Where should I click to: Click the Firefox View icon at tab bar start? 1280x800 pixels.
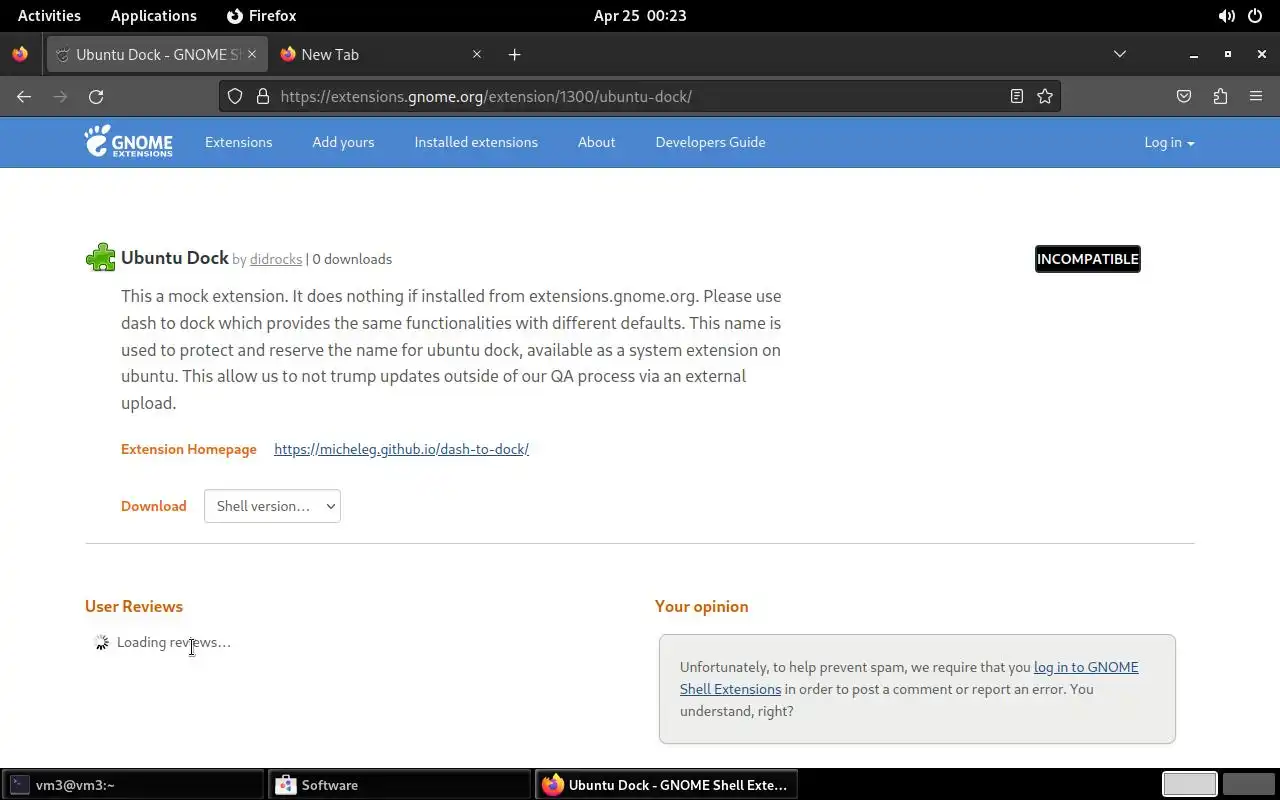pyautogui.click(x=20, y=54)
